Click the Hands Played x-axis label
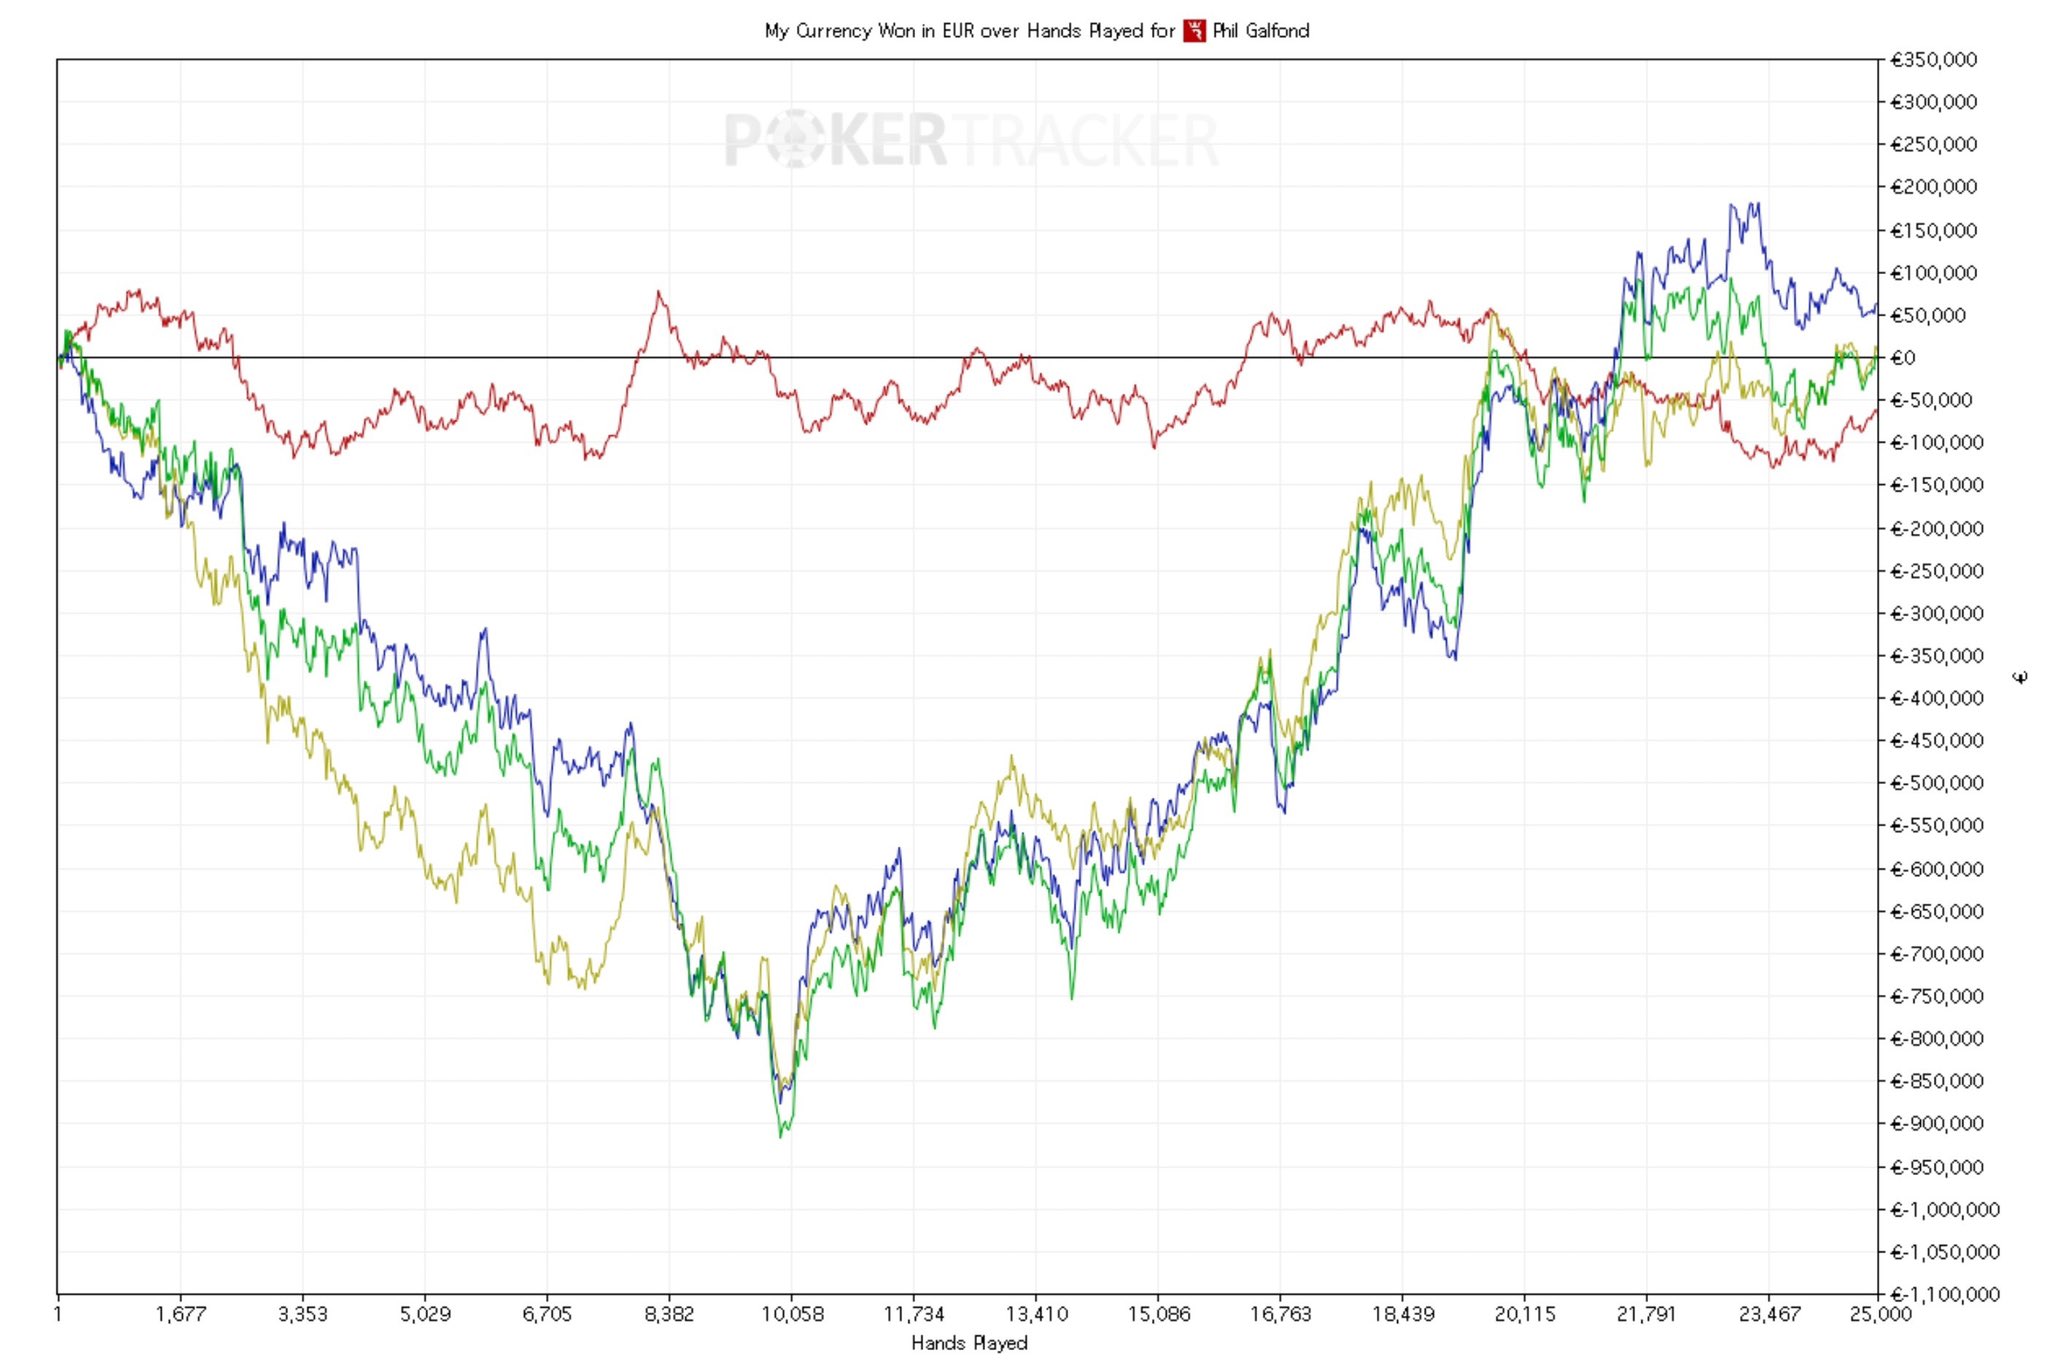The image size is (2048, 1370). point(969,1343)
